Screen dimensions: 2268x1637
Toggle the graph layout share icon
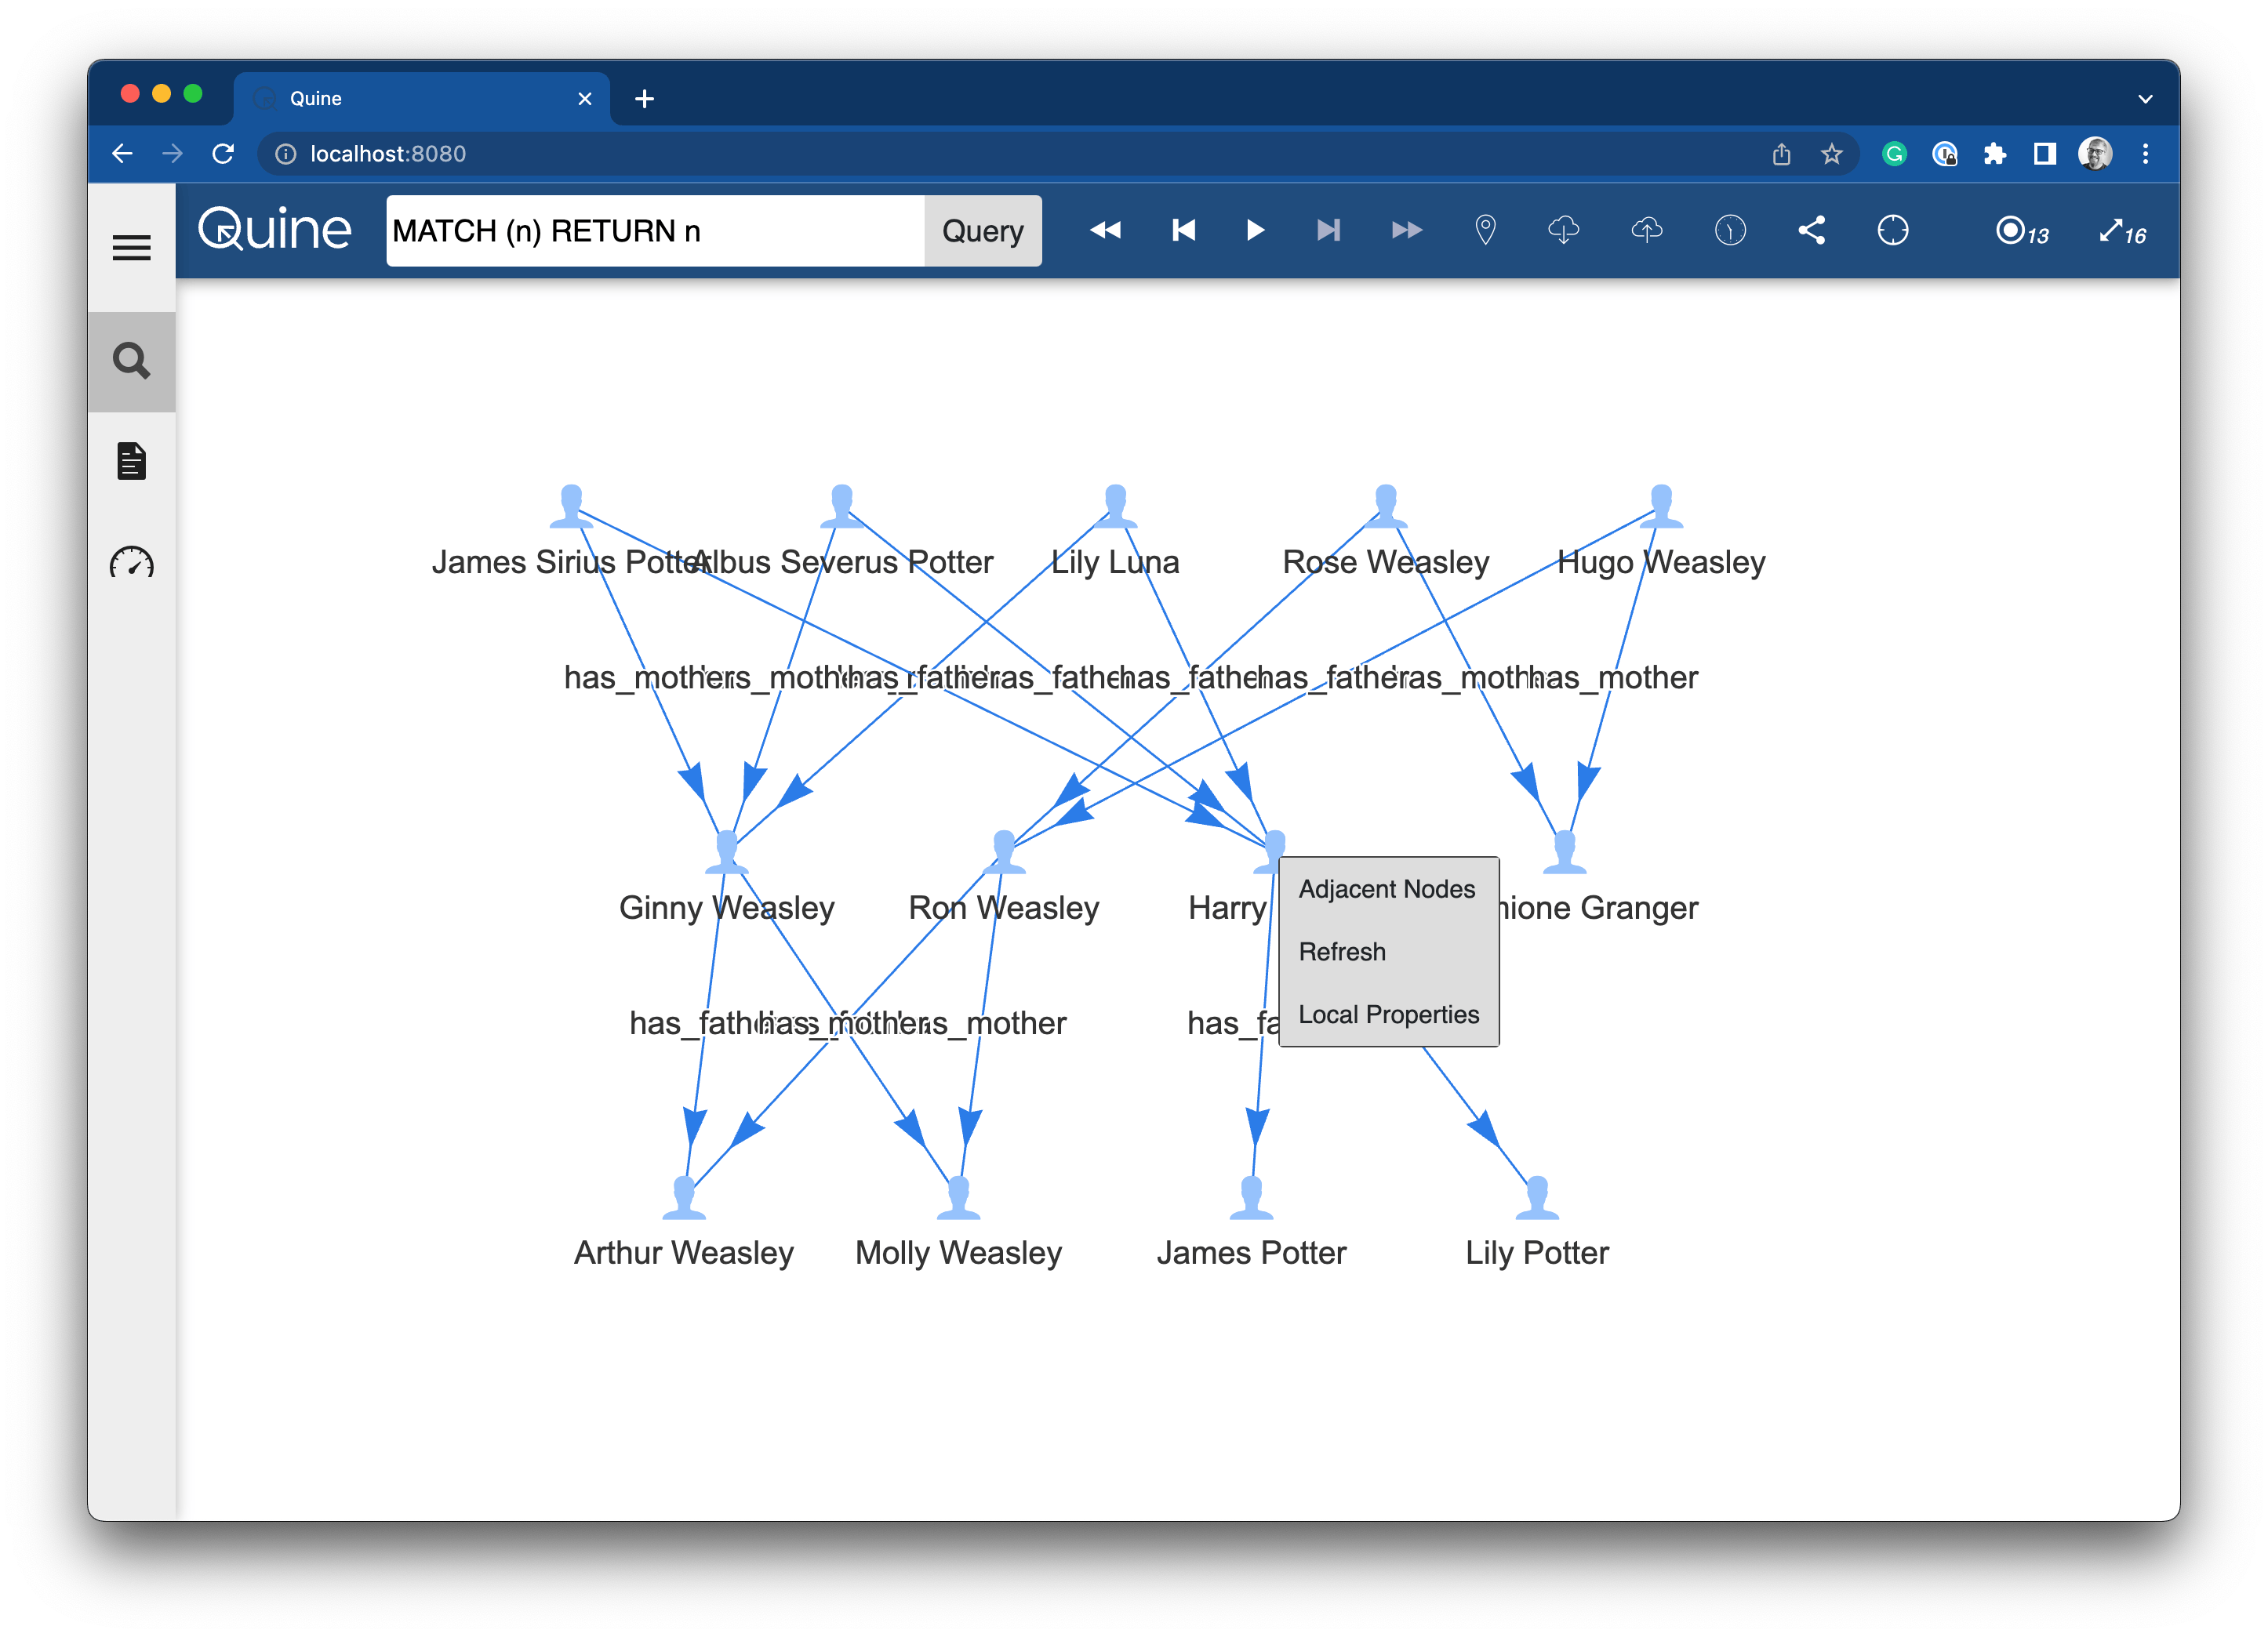coord(1811,231)
